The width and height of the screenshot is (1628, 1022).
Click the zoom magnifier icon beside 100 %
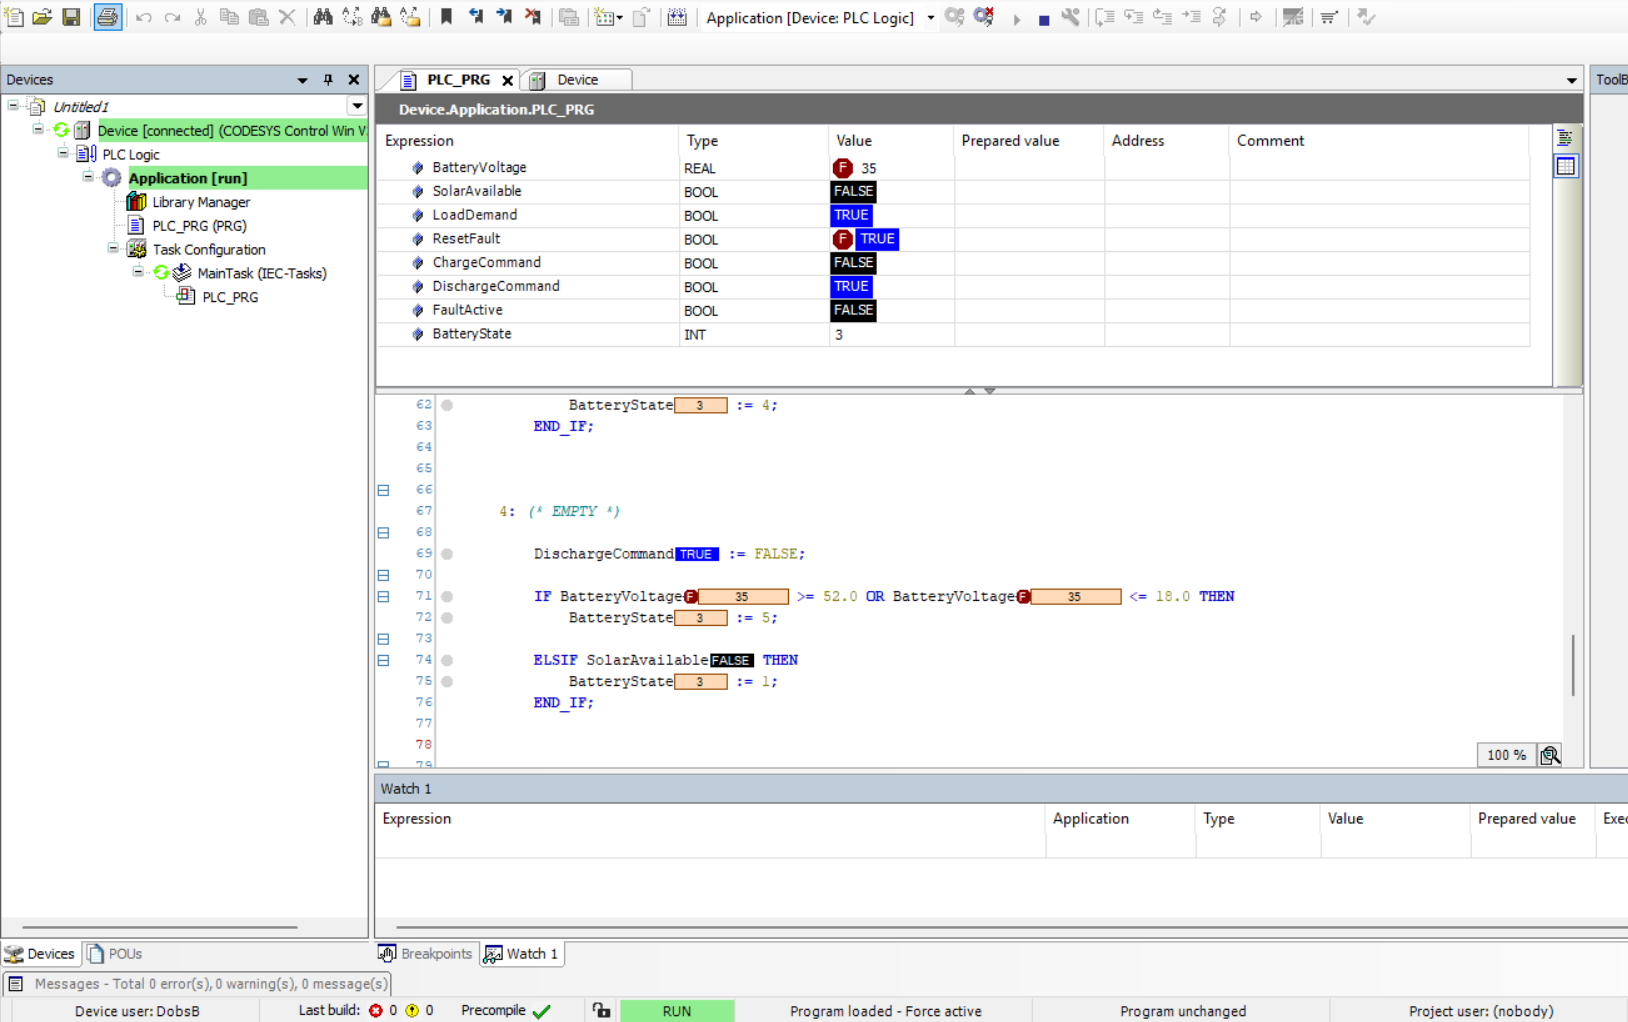click(x=1550, y=755)
